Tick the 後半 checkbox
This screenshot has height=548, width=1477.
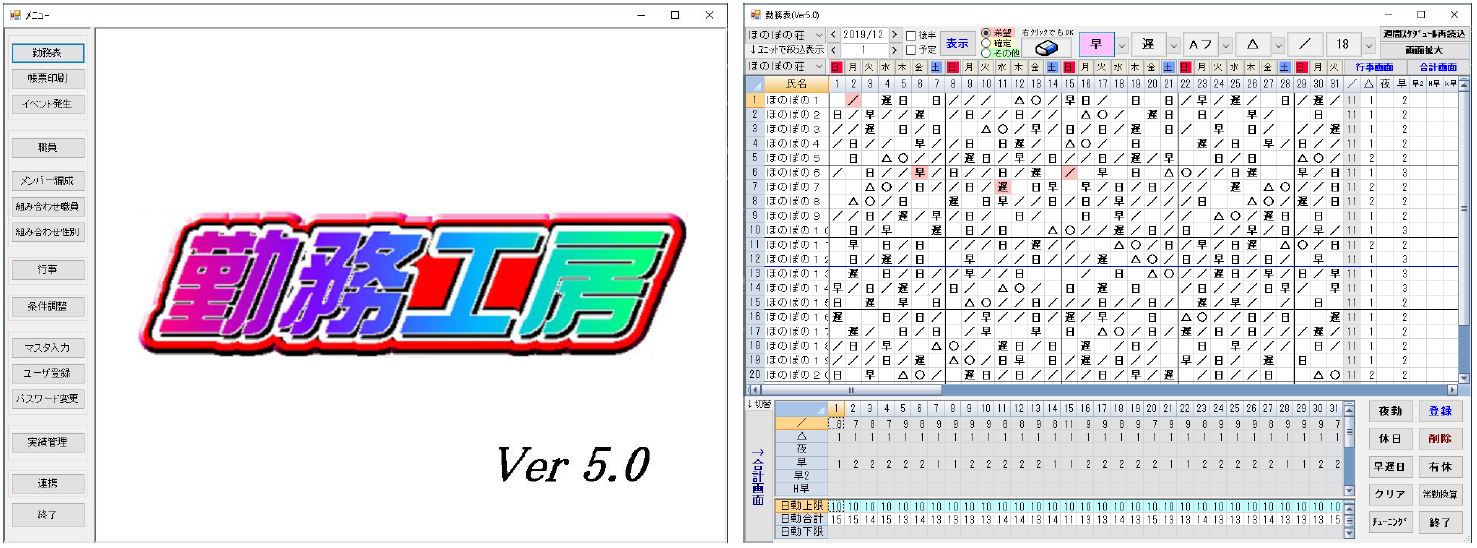pyautogui.click(x=923, y=35)
